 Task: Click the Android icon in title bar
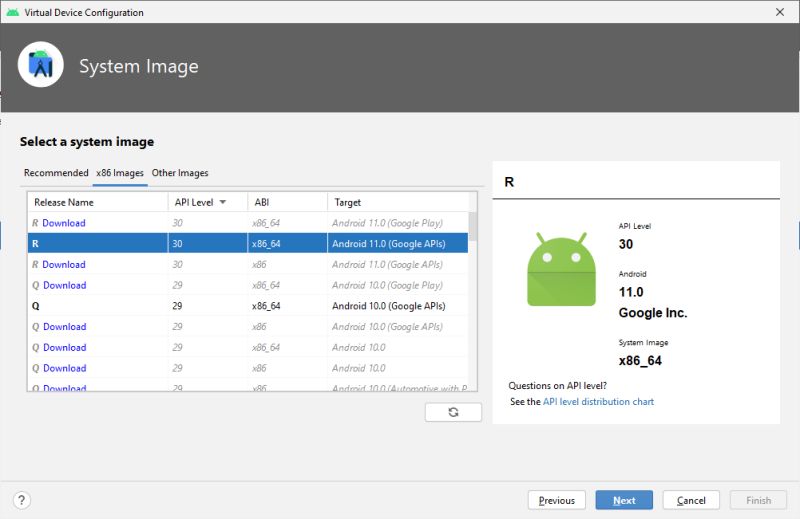coord(13,12)
